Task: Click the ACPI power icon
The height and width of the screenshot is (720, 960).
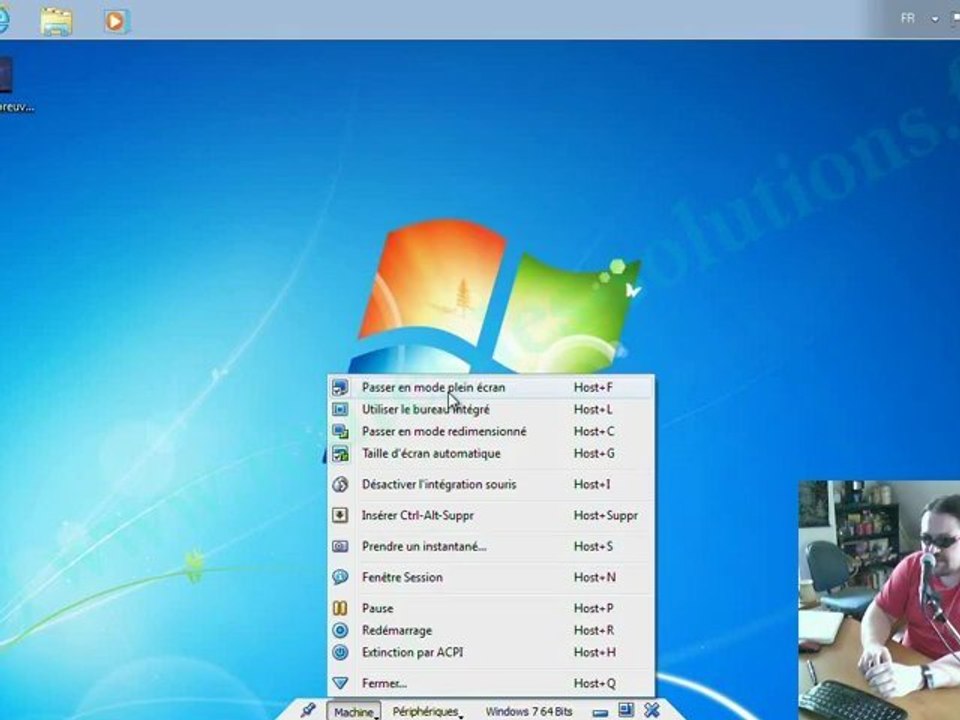Action: (x=340, y=652)
